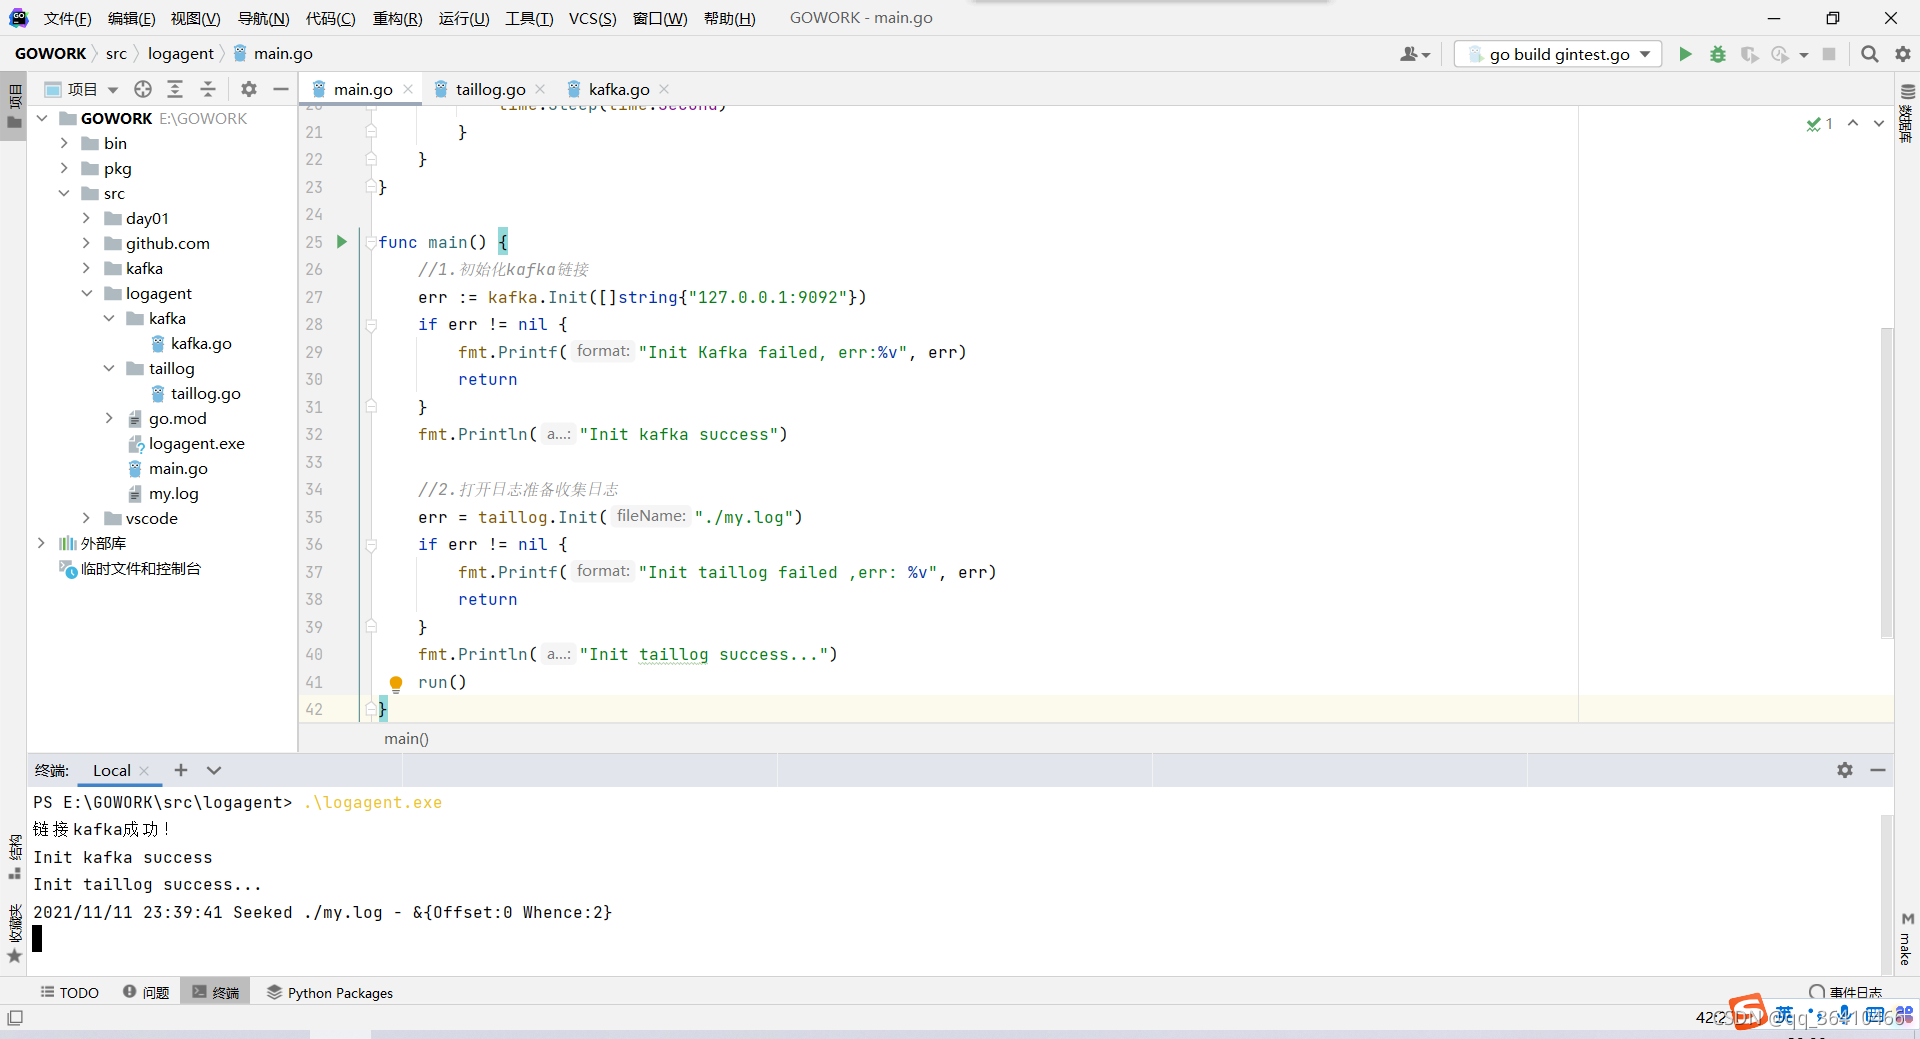
Task: Hide the terminal panel
Action: coord(1878,769)
